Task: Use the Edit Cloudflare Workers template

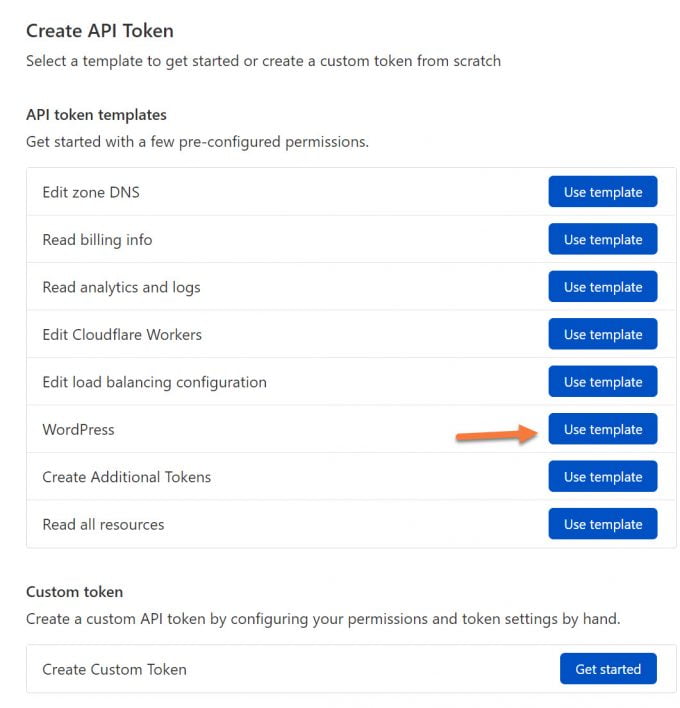Action: pyautogui.click(x=602, y=335)
